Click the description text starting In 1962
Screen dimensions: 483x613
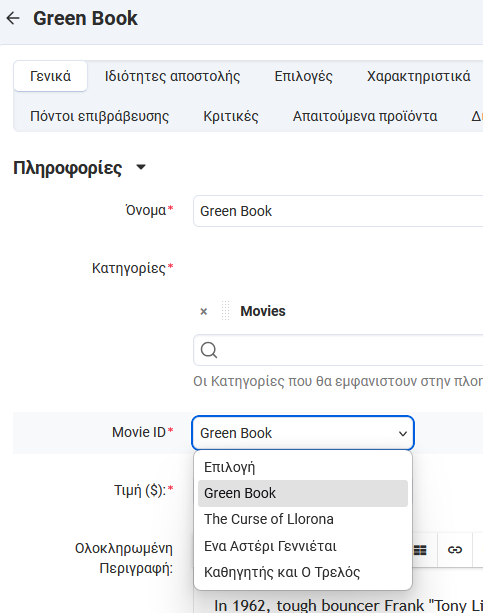pyautogui.click(x=348, y=605)
